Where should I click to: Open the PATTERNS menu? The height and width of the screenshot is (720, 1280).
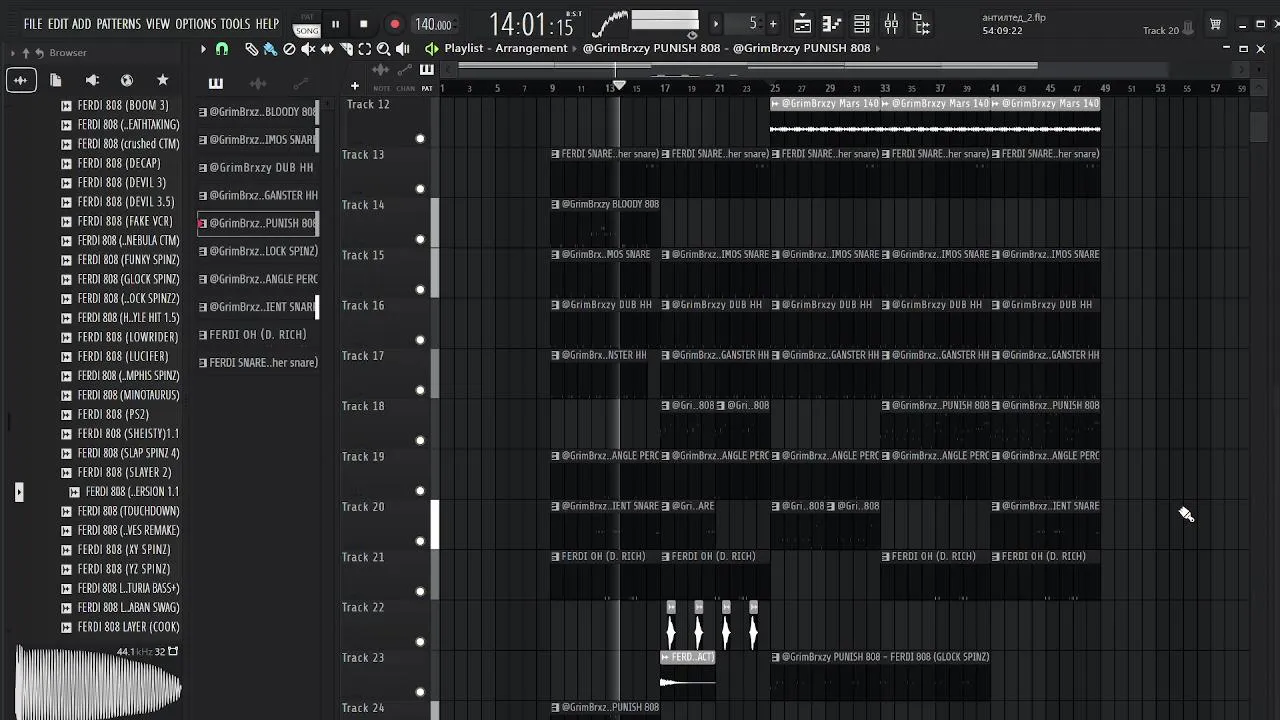118,24
